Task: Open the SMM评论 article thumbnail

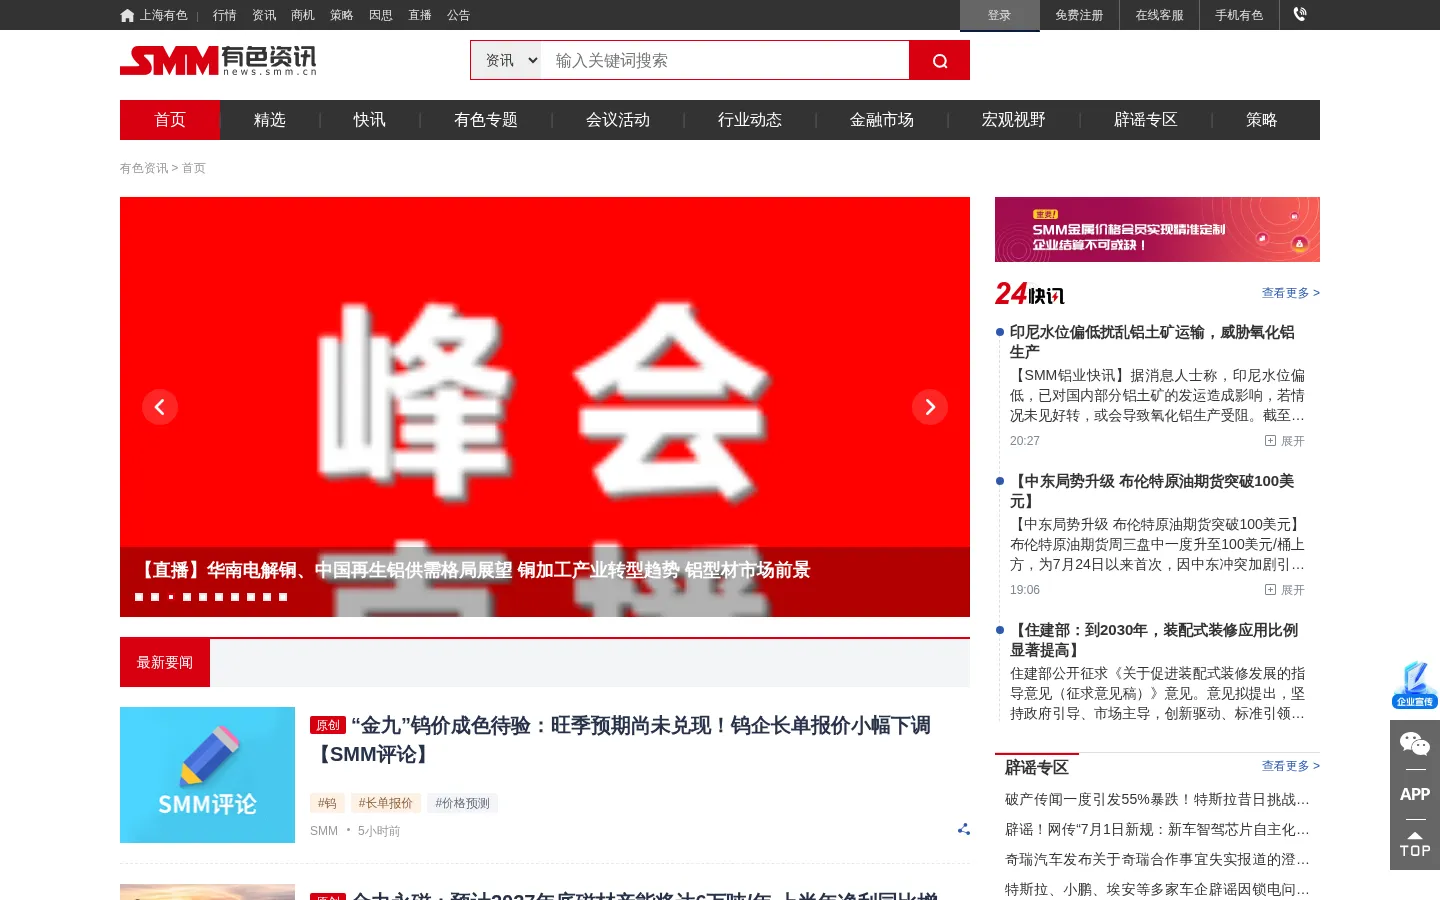Action: (x=207, y=775)
